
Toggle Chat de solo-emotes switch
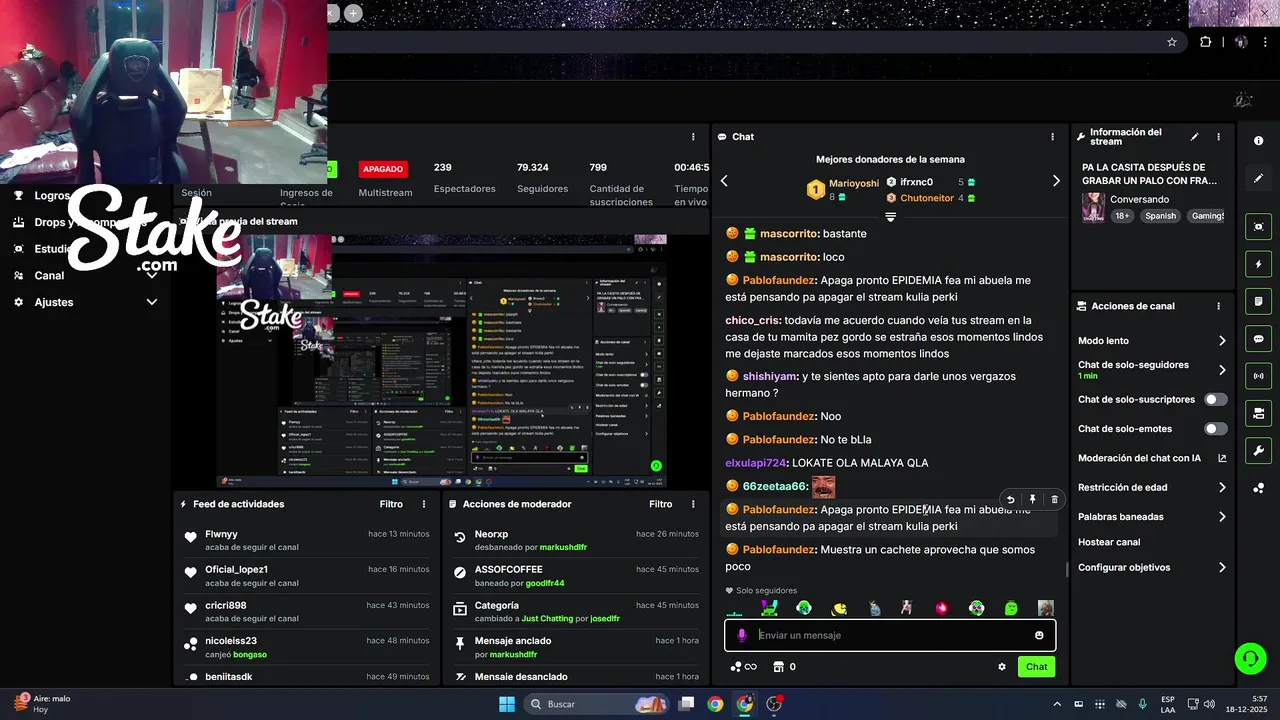[x=1215, y=429]
